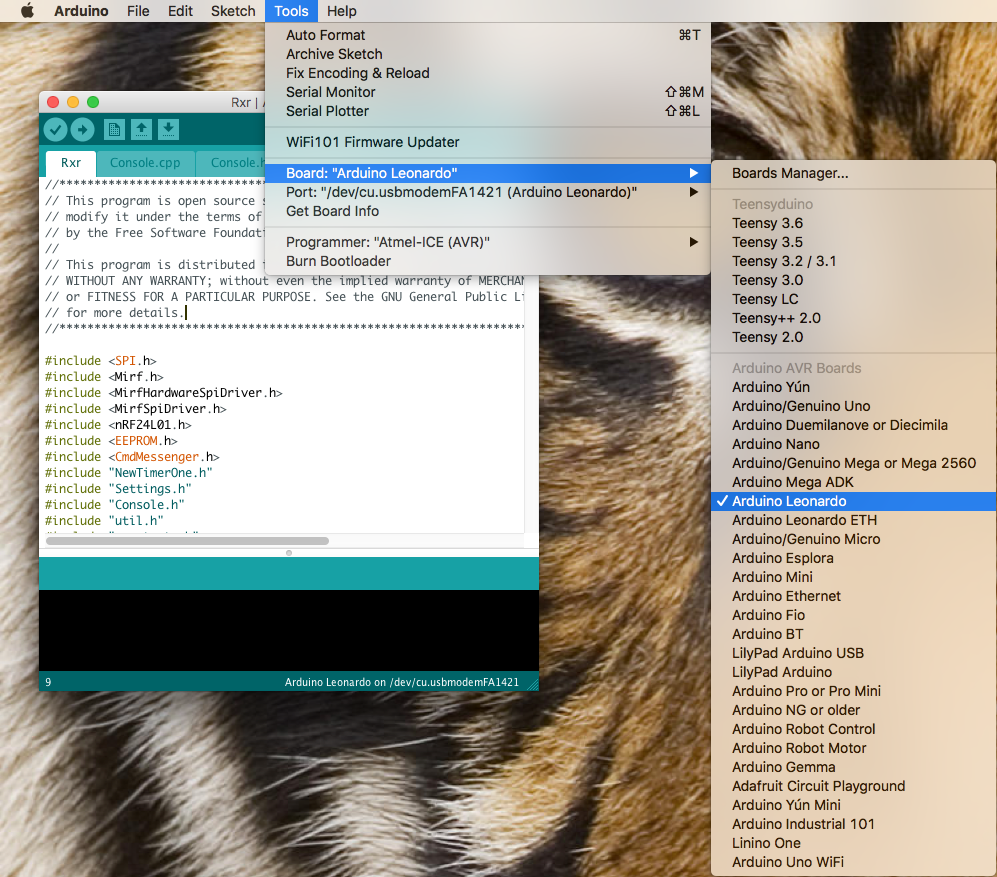997x877 pixels.
Task: Choose Arduino BT board
Action: pyautogui.click(x=854, y=634)
